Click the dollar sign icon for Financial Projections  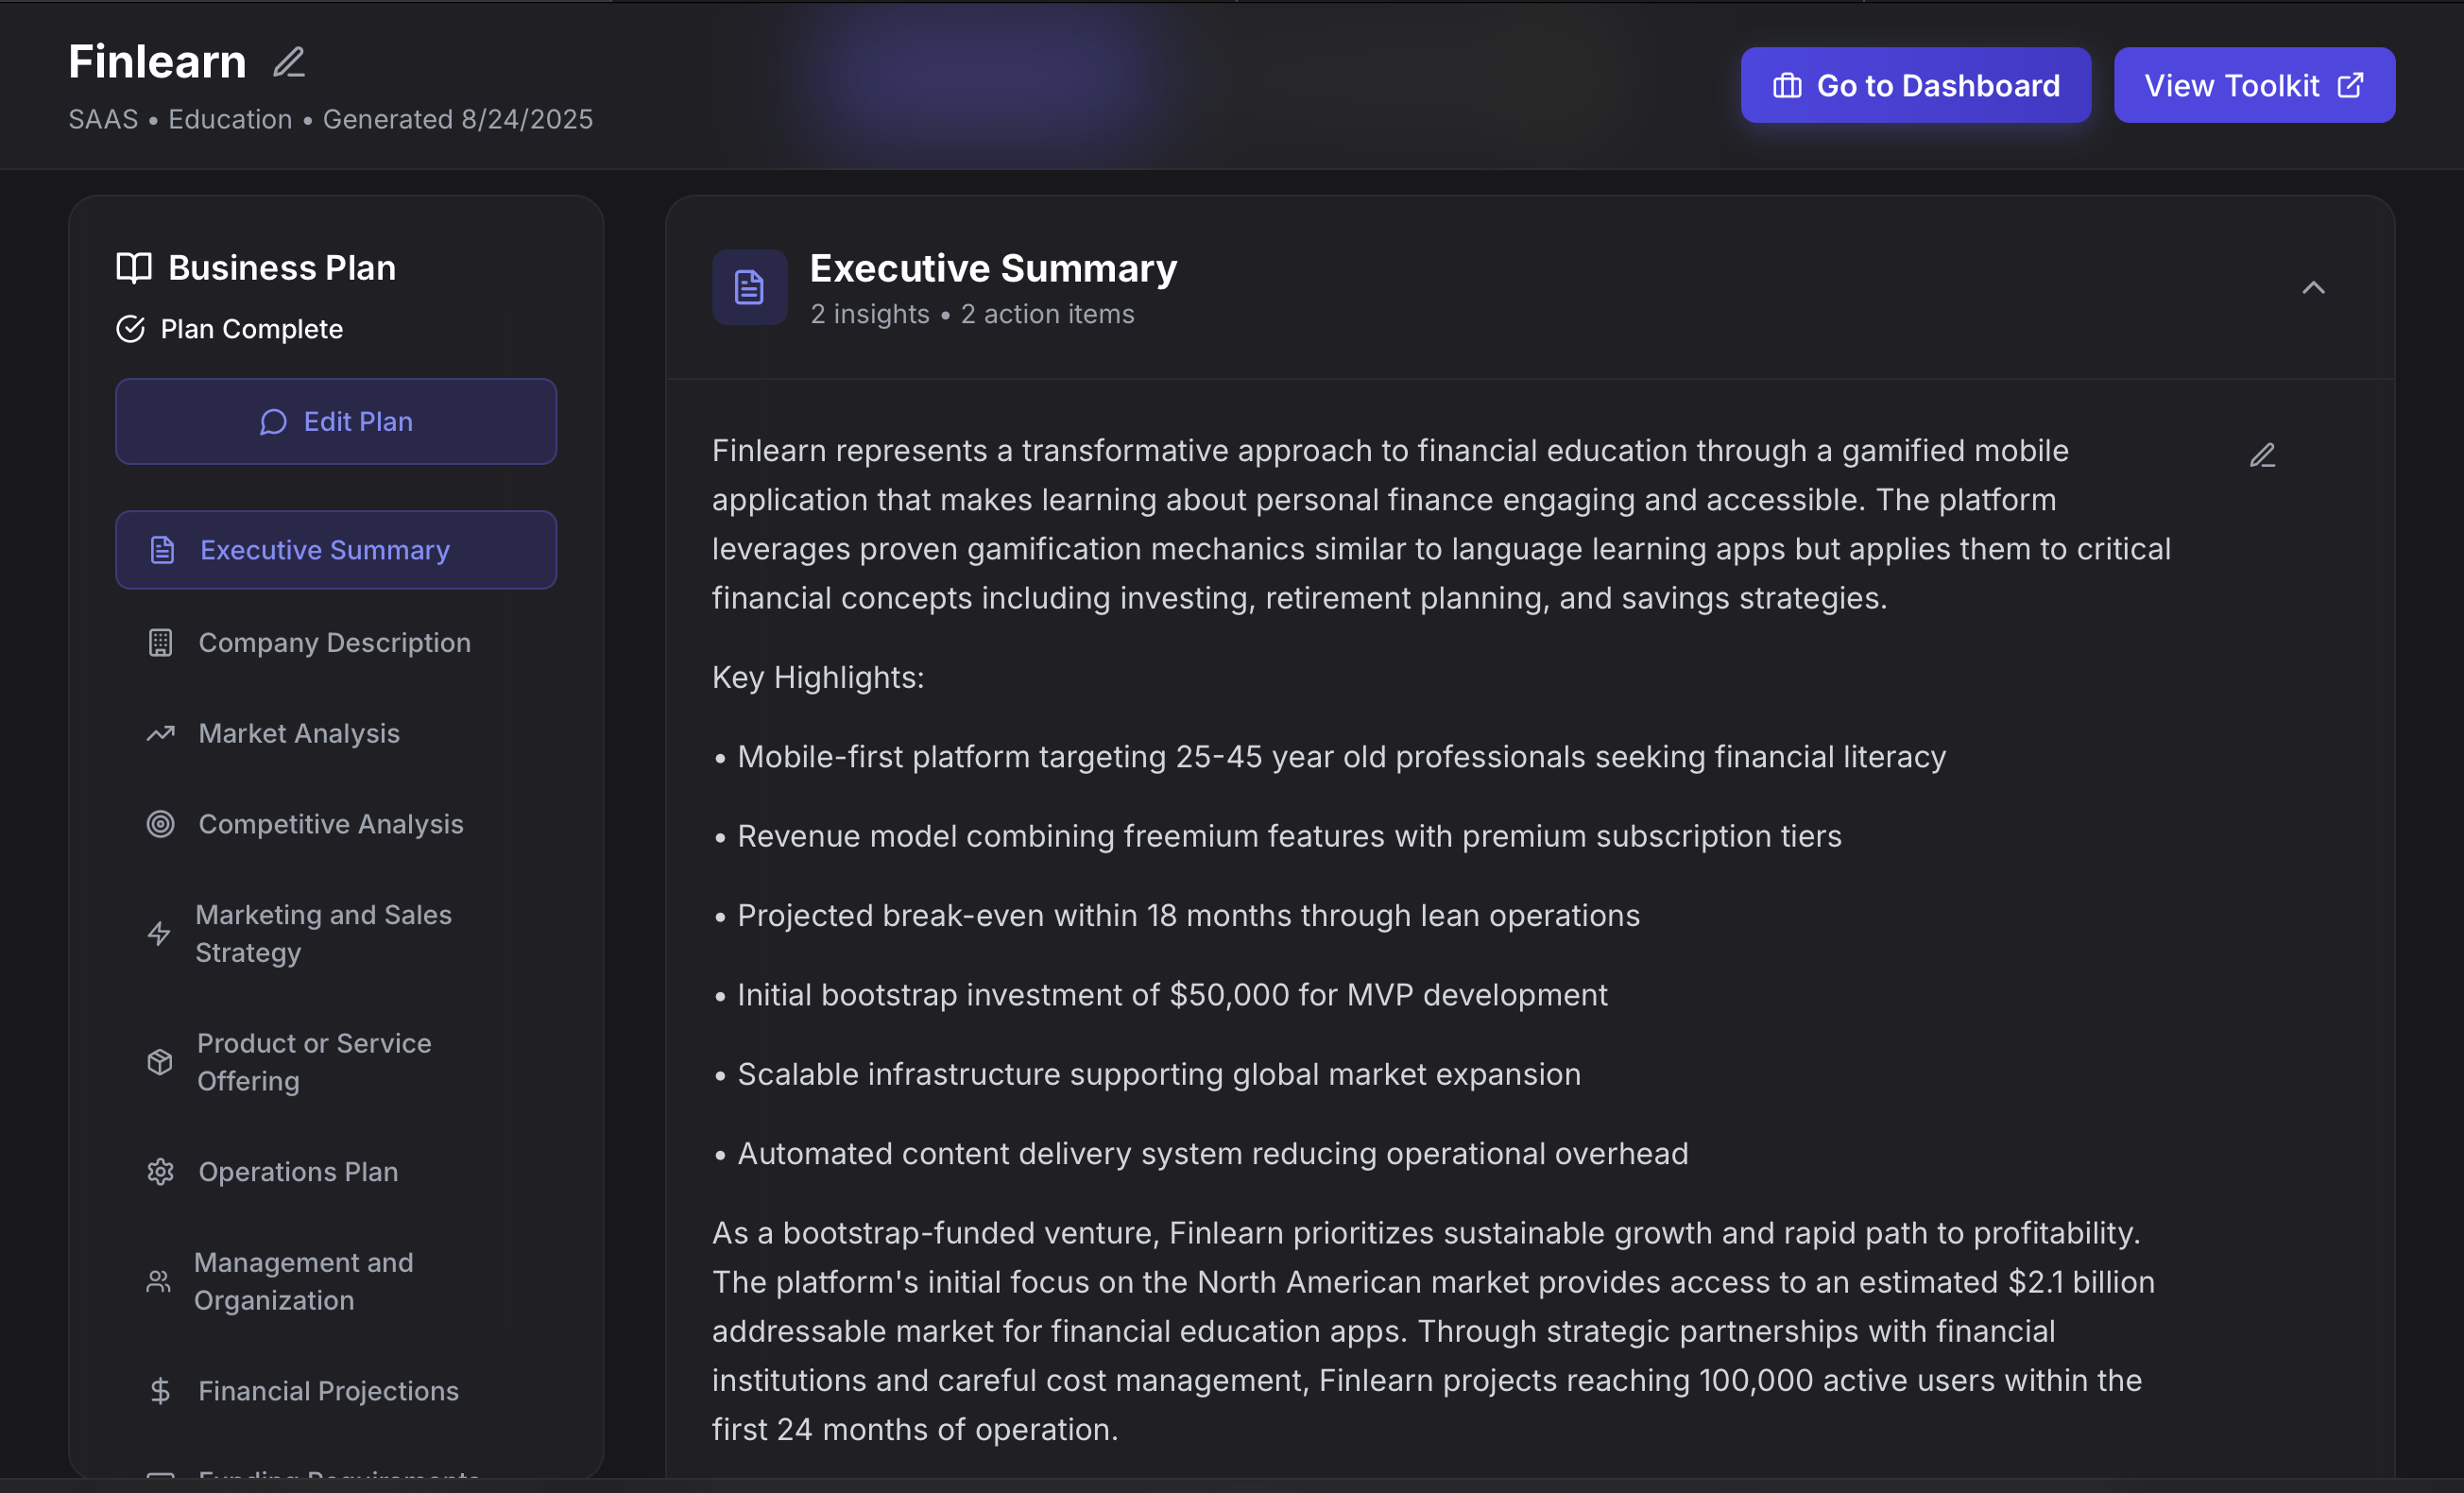coord(160,1391)
